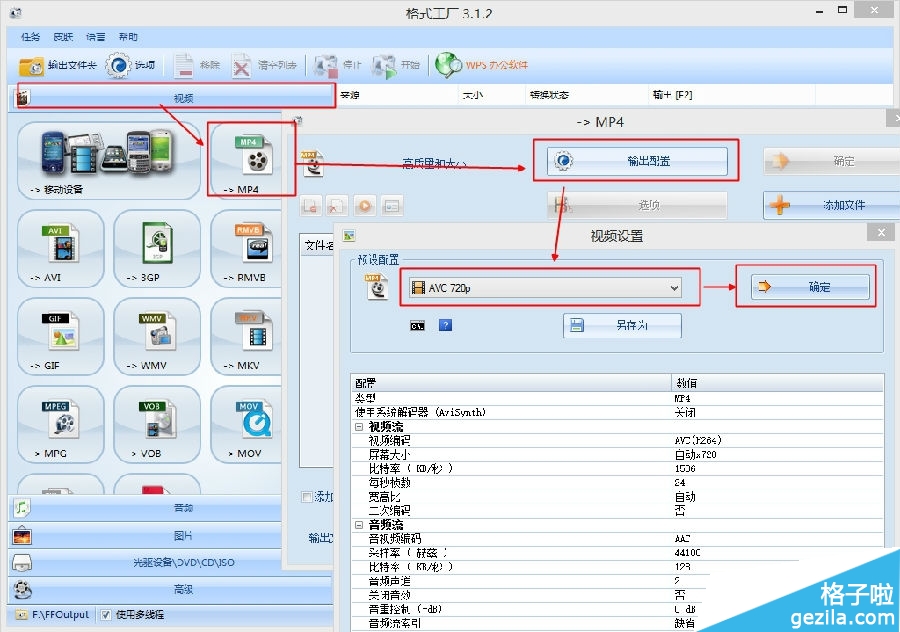
Task: Open the 选项 options gear in main toolbar
Action: [x=130, y=65]
